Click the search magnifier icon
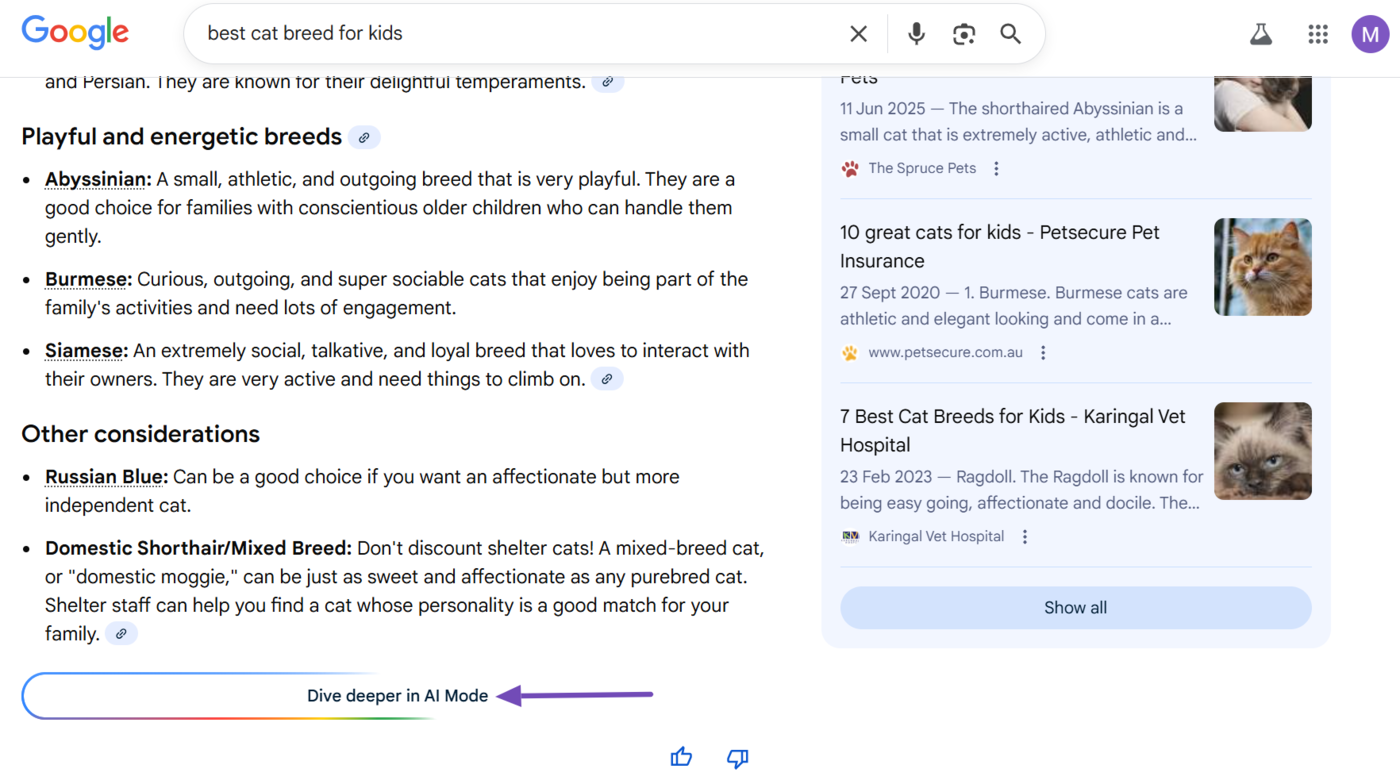The image size is (1400, 784). pyautogui.click(x=1010, y=33)
